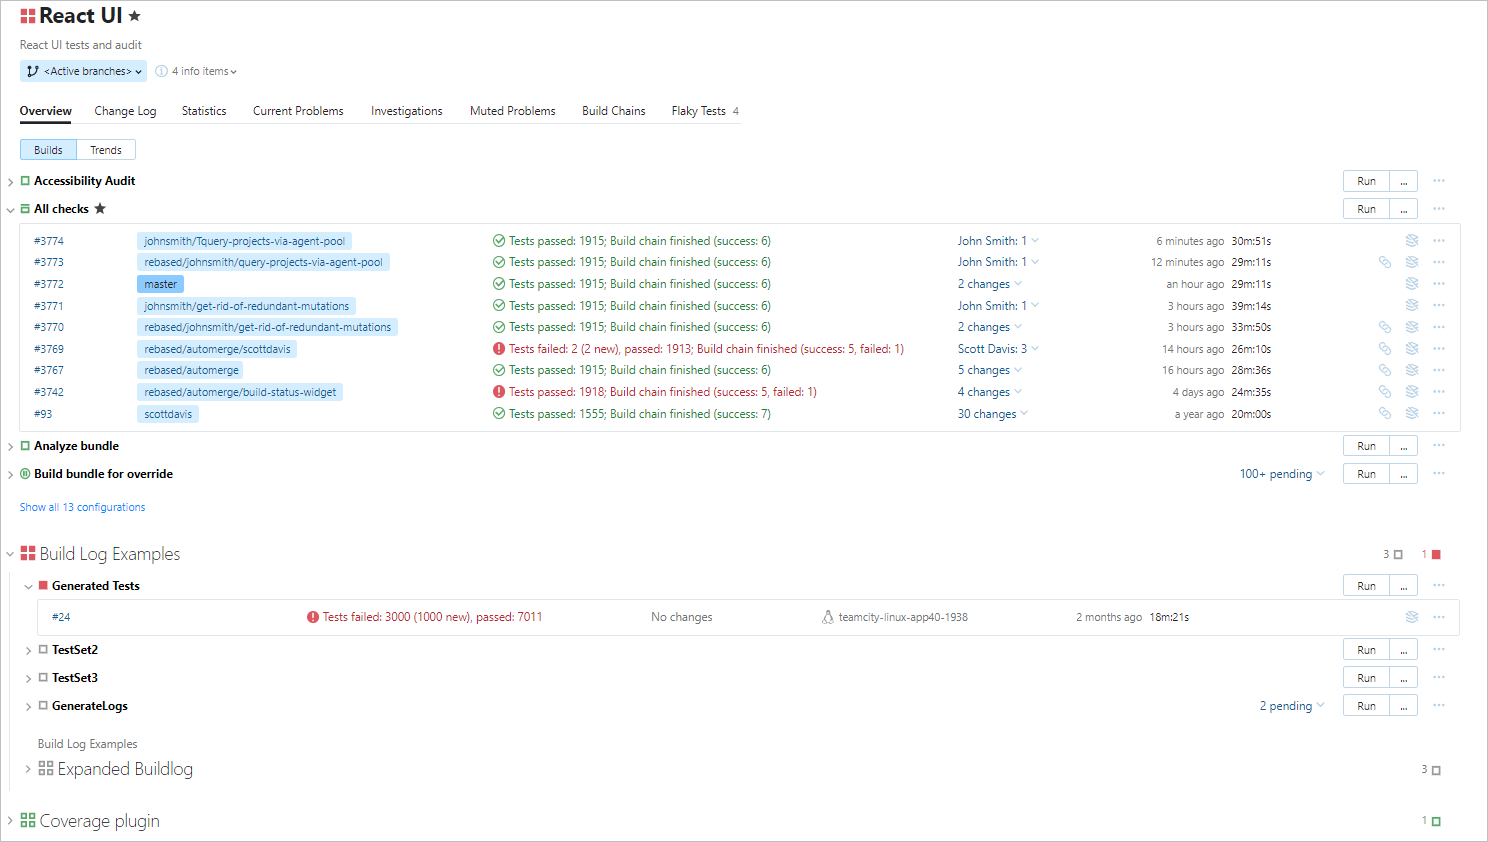
Task: Switch to the Trends view
Action: (106, 150)
